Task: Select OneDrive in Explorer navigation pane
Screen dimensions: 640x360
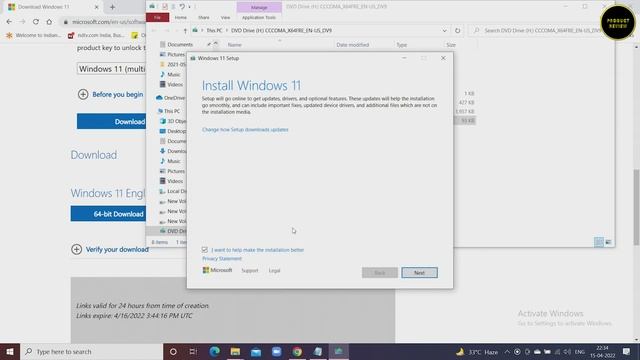Action: click(171, 98)
